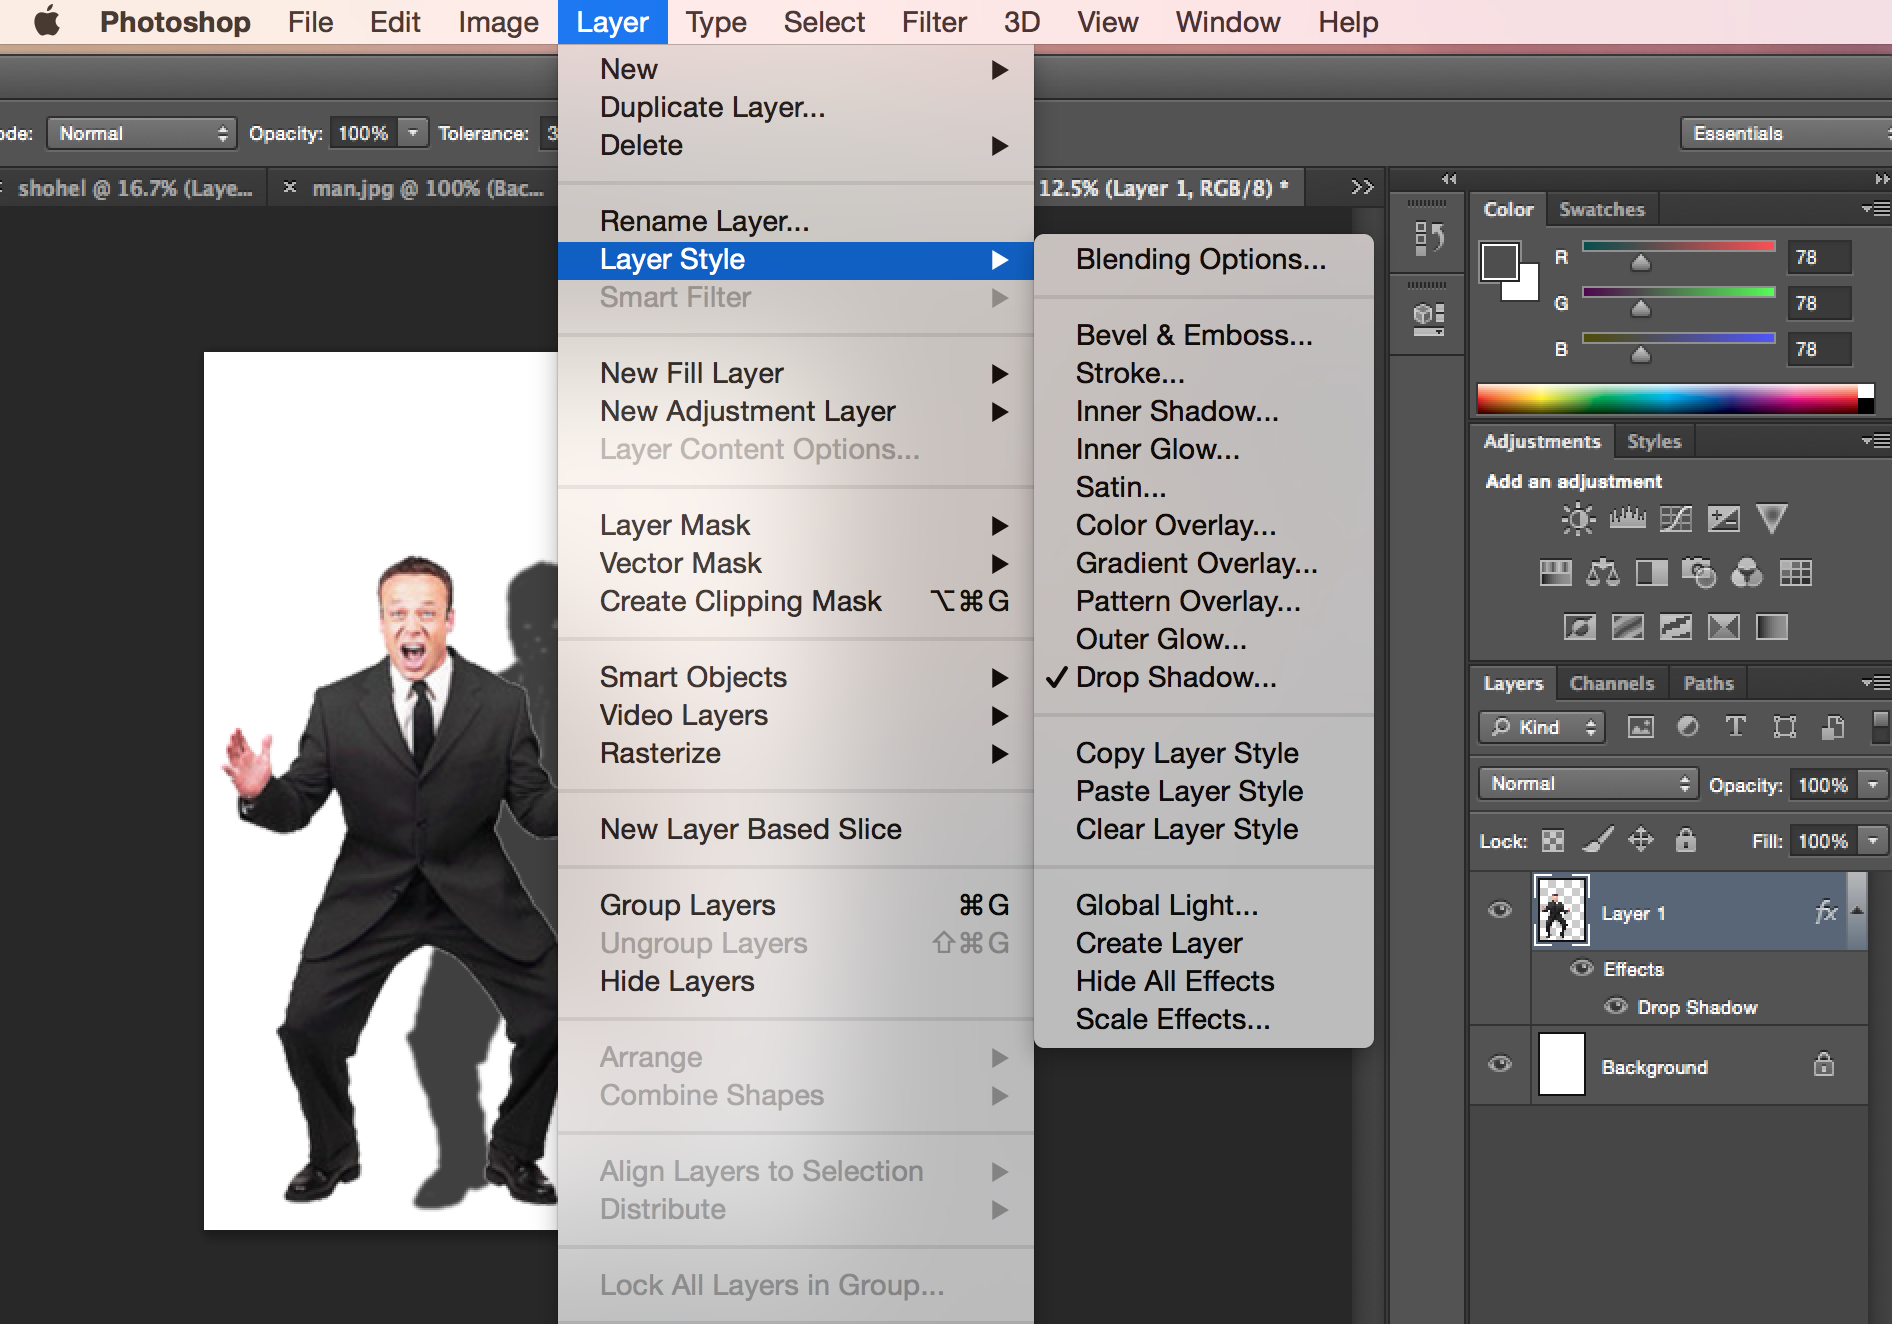Viewport: 1892px width, 1324px height.
Task: Open the Essentials workspace dropdown
Action: tap(1785, 133)
